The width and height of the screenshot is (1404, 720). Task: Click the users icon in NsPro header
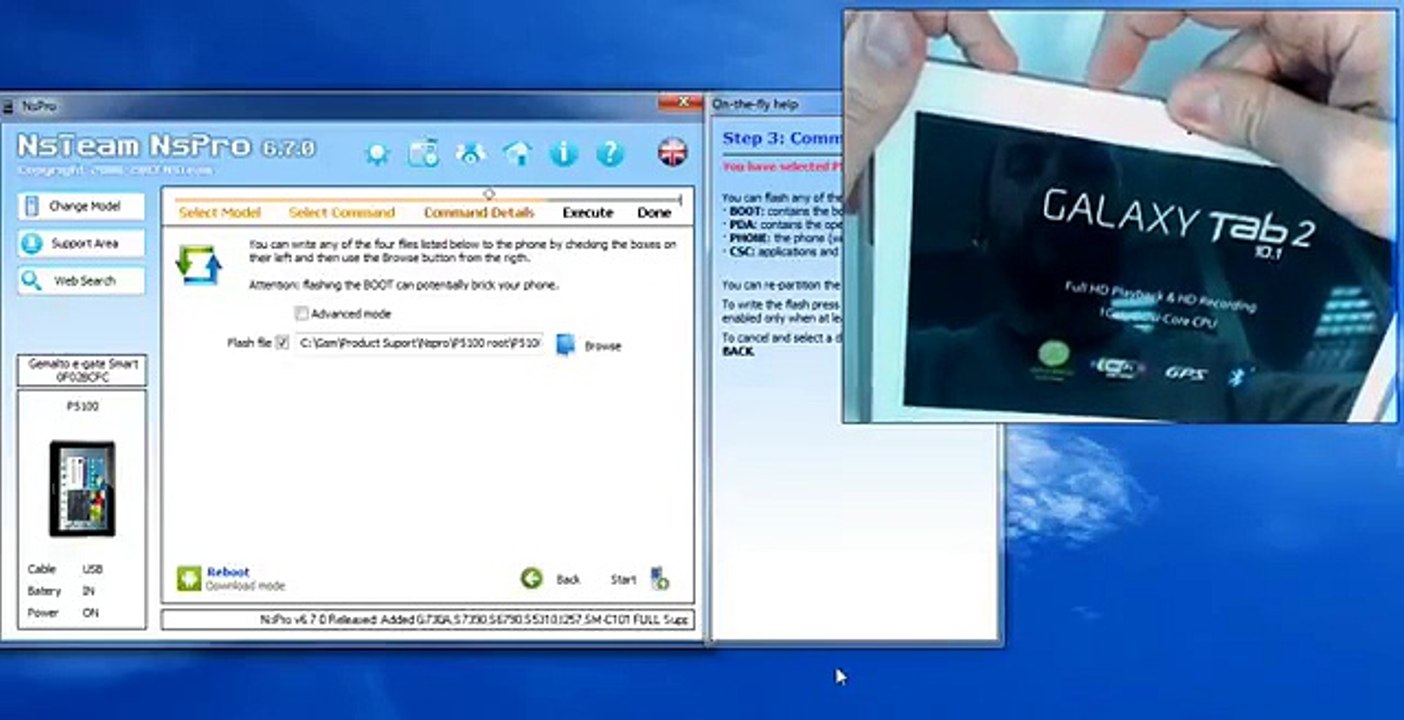point(470,153)
